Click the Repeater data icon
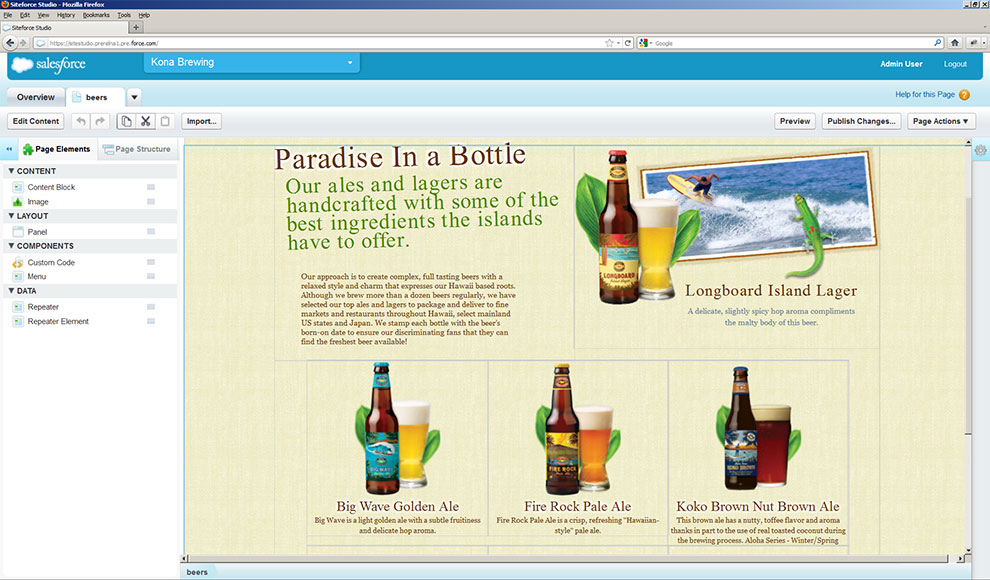 click(x=18, y=307)
